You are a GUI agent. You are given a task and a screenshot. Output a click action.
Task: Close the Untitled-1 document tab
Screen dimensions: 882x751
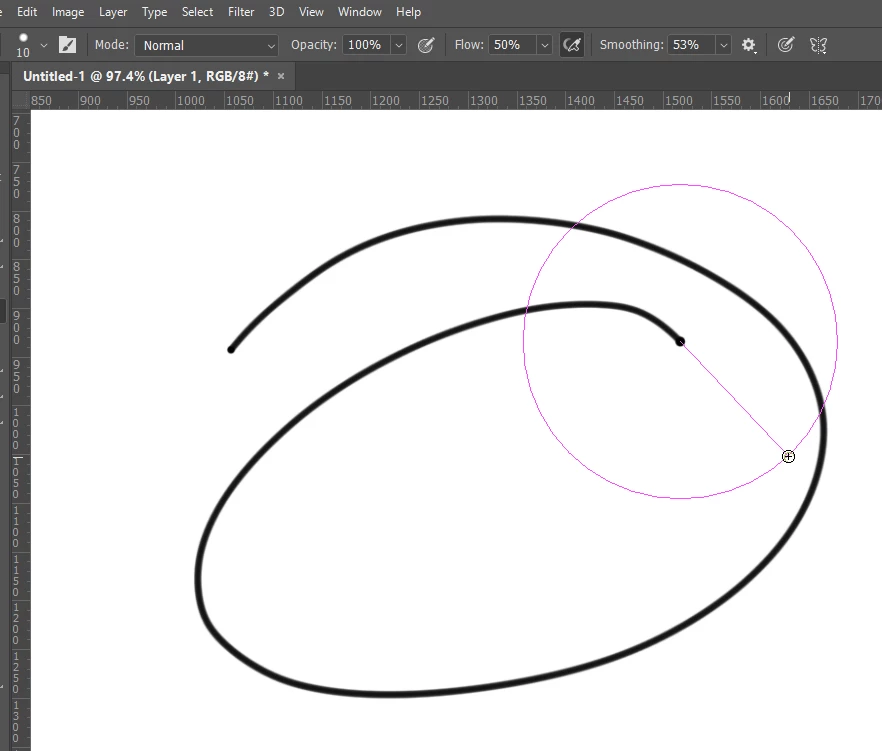[x=281, y=76]
